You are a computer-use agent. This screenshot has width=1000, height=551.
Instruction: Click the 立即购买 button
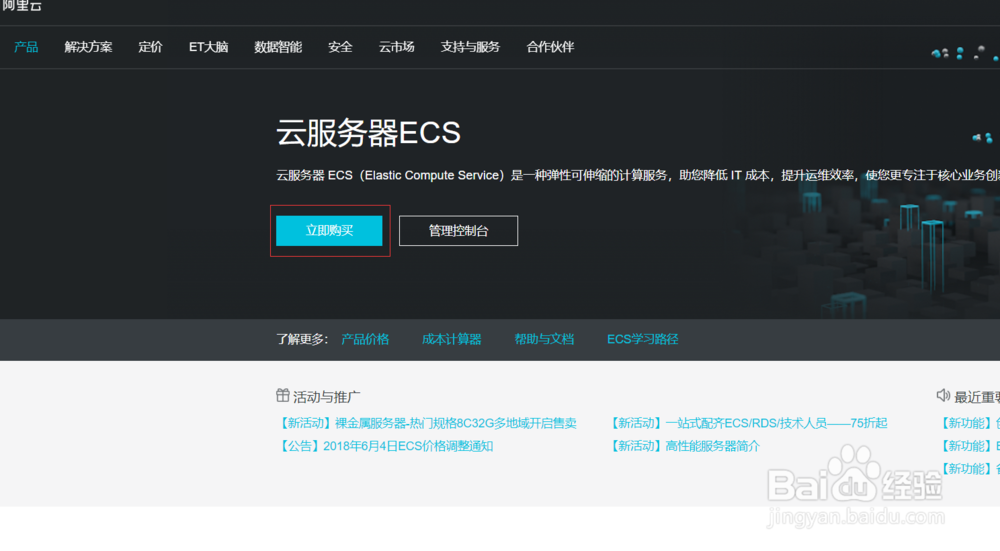(x=329, y=230)
